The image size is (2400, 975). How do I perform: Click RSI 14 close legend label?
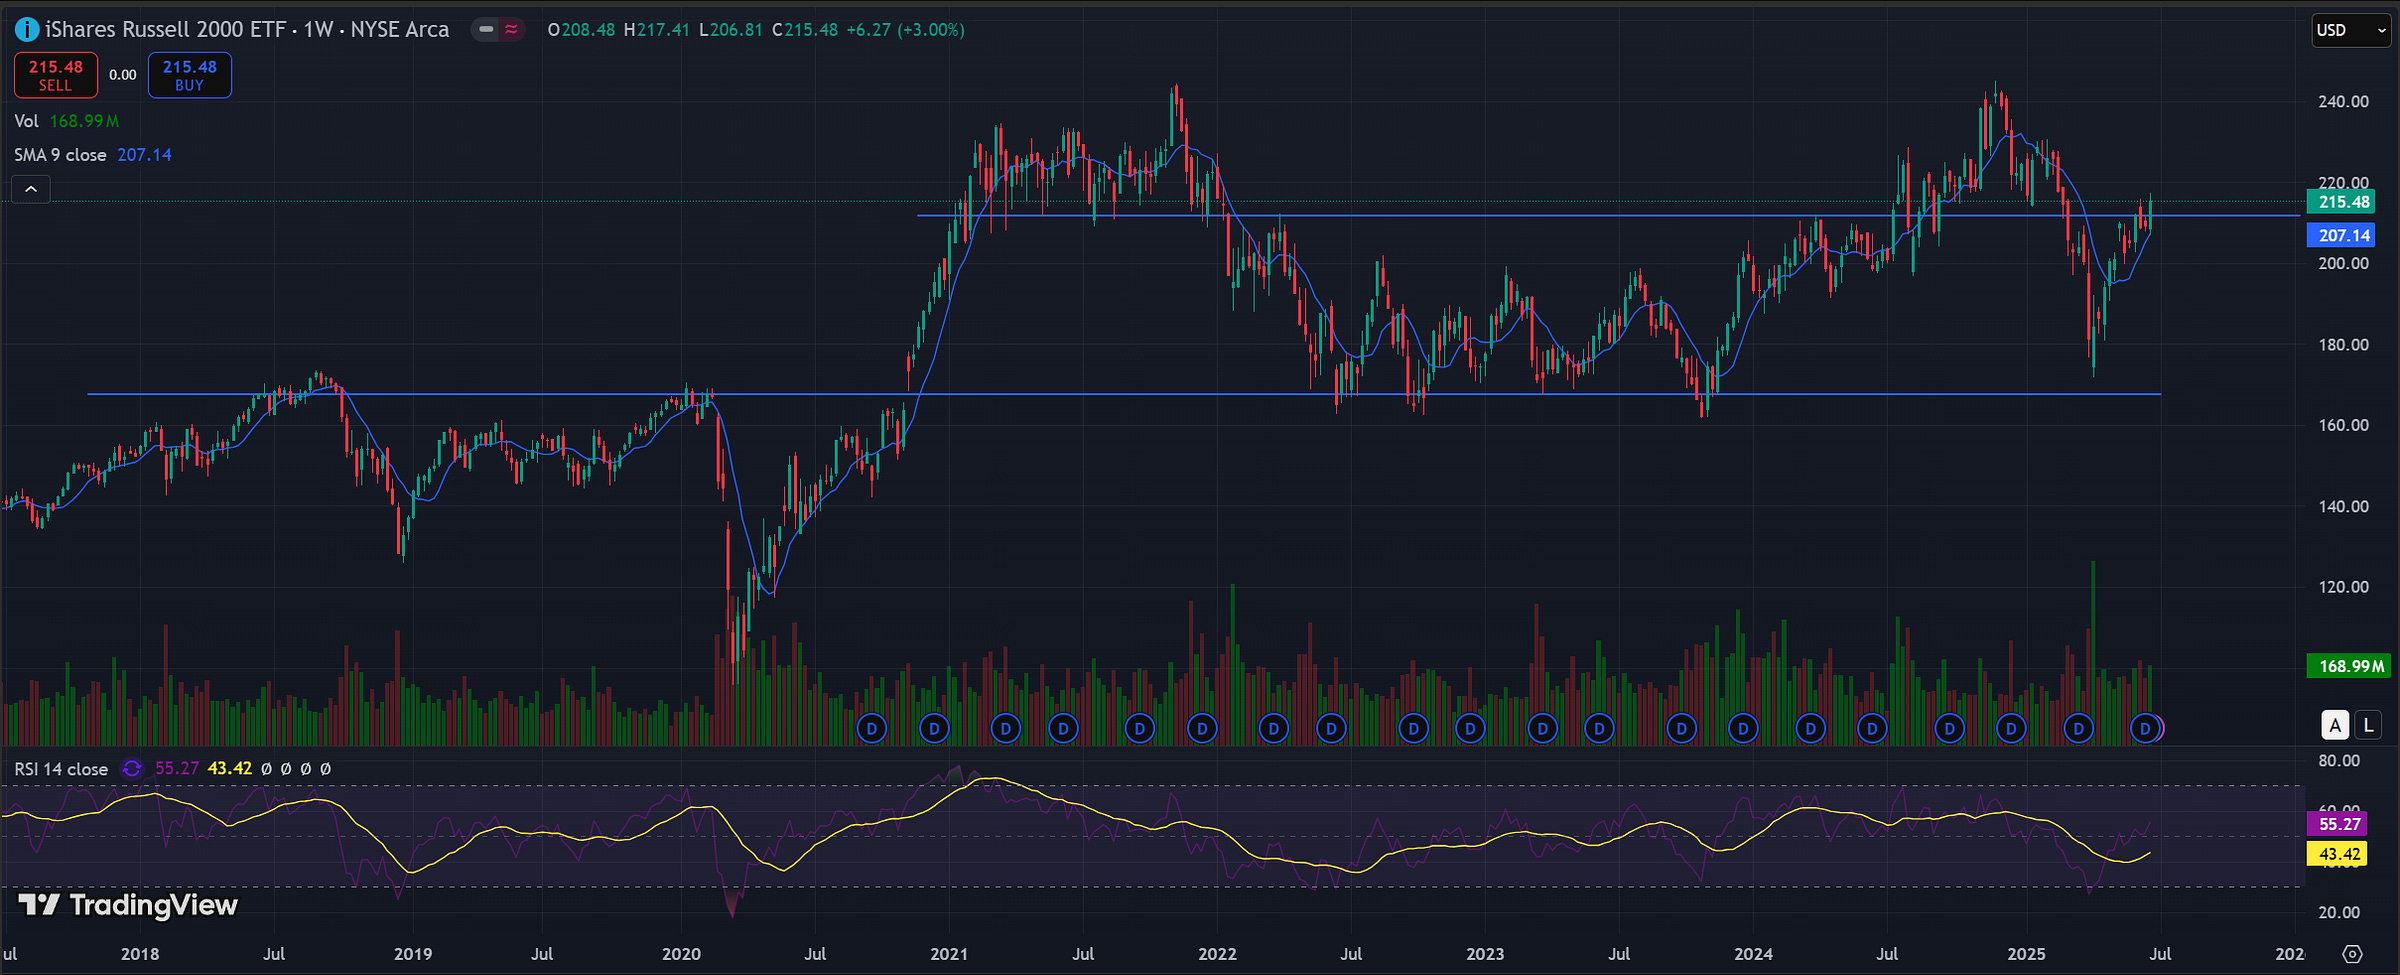(61, 769)
